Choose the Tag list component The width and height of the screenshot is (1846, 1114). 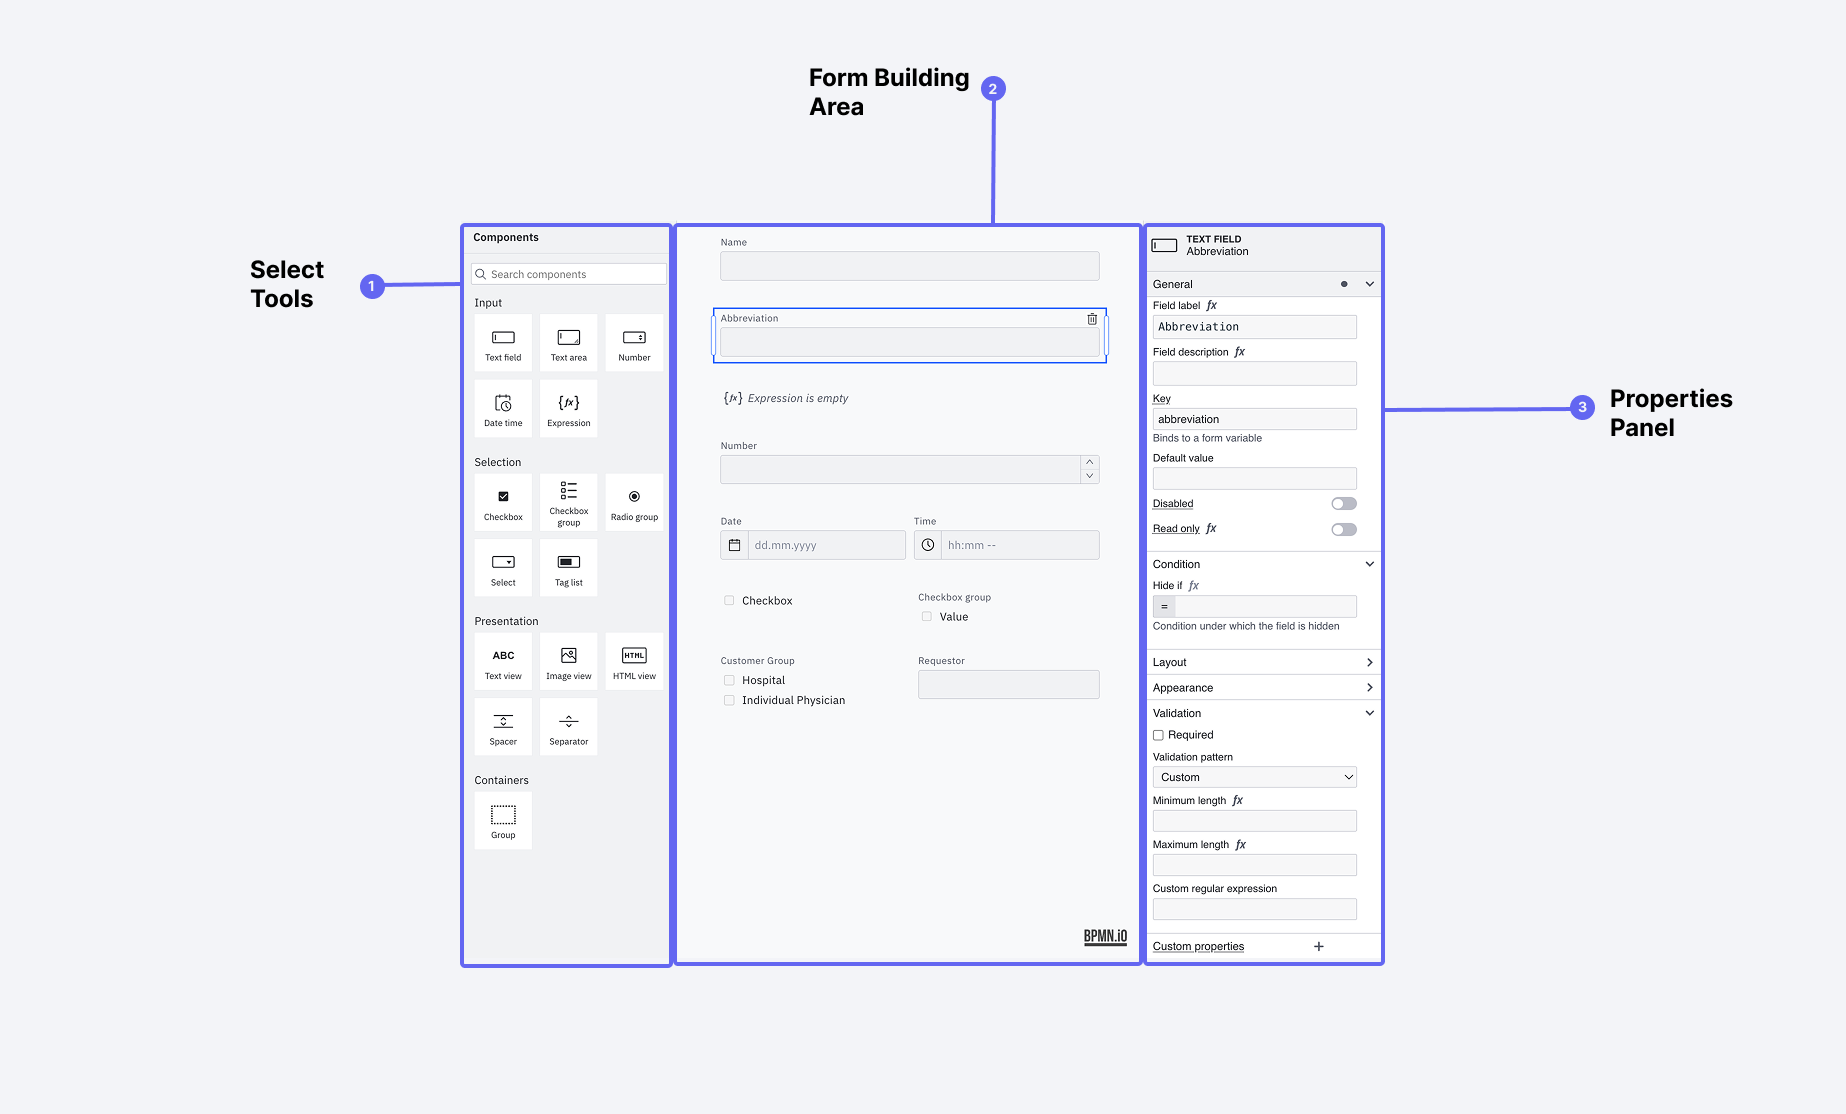pyautogui.click(x=568, y=567)
